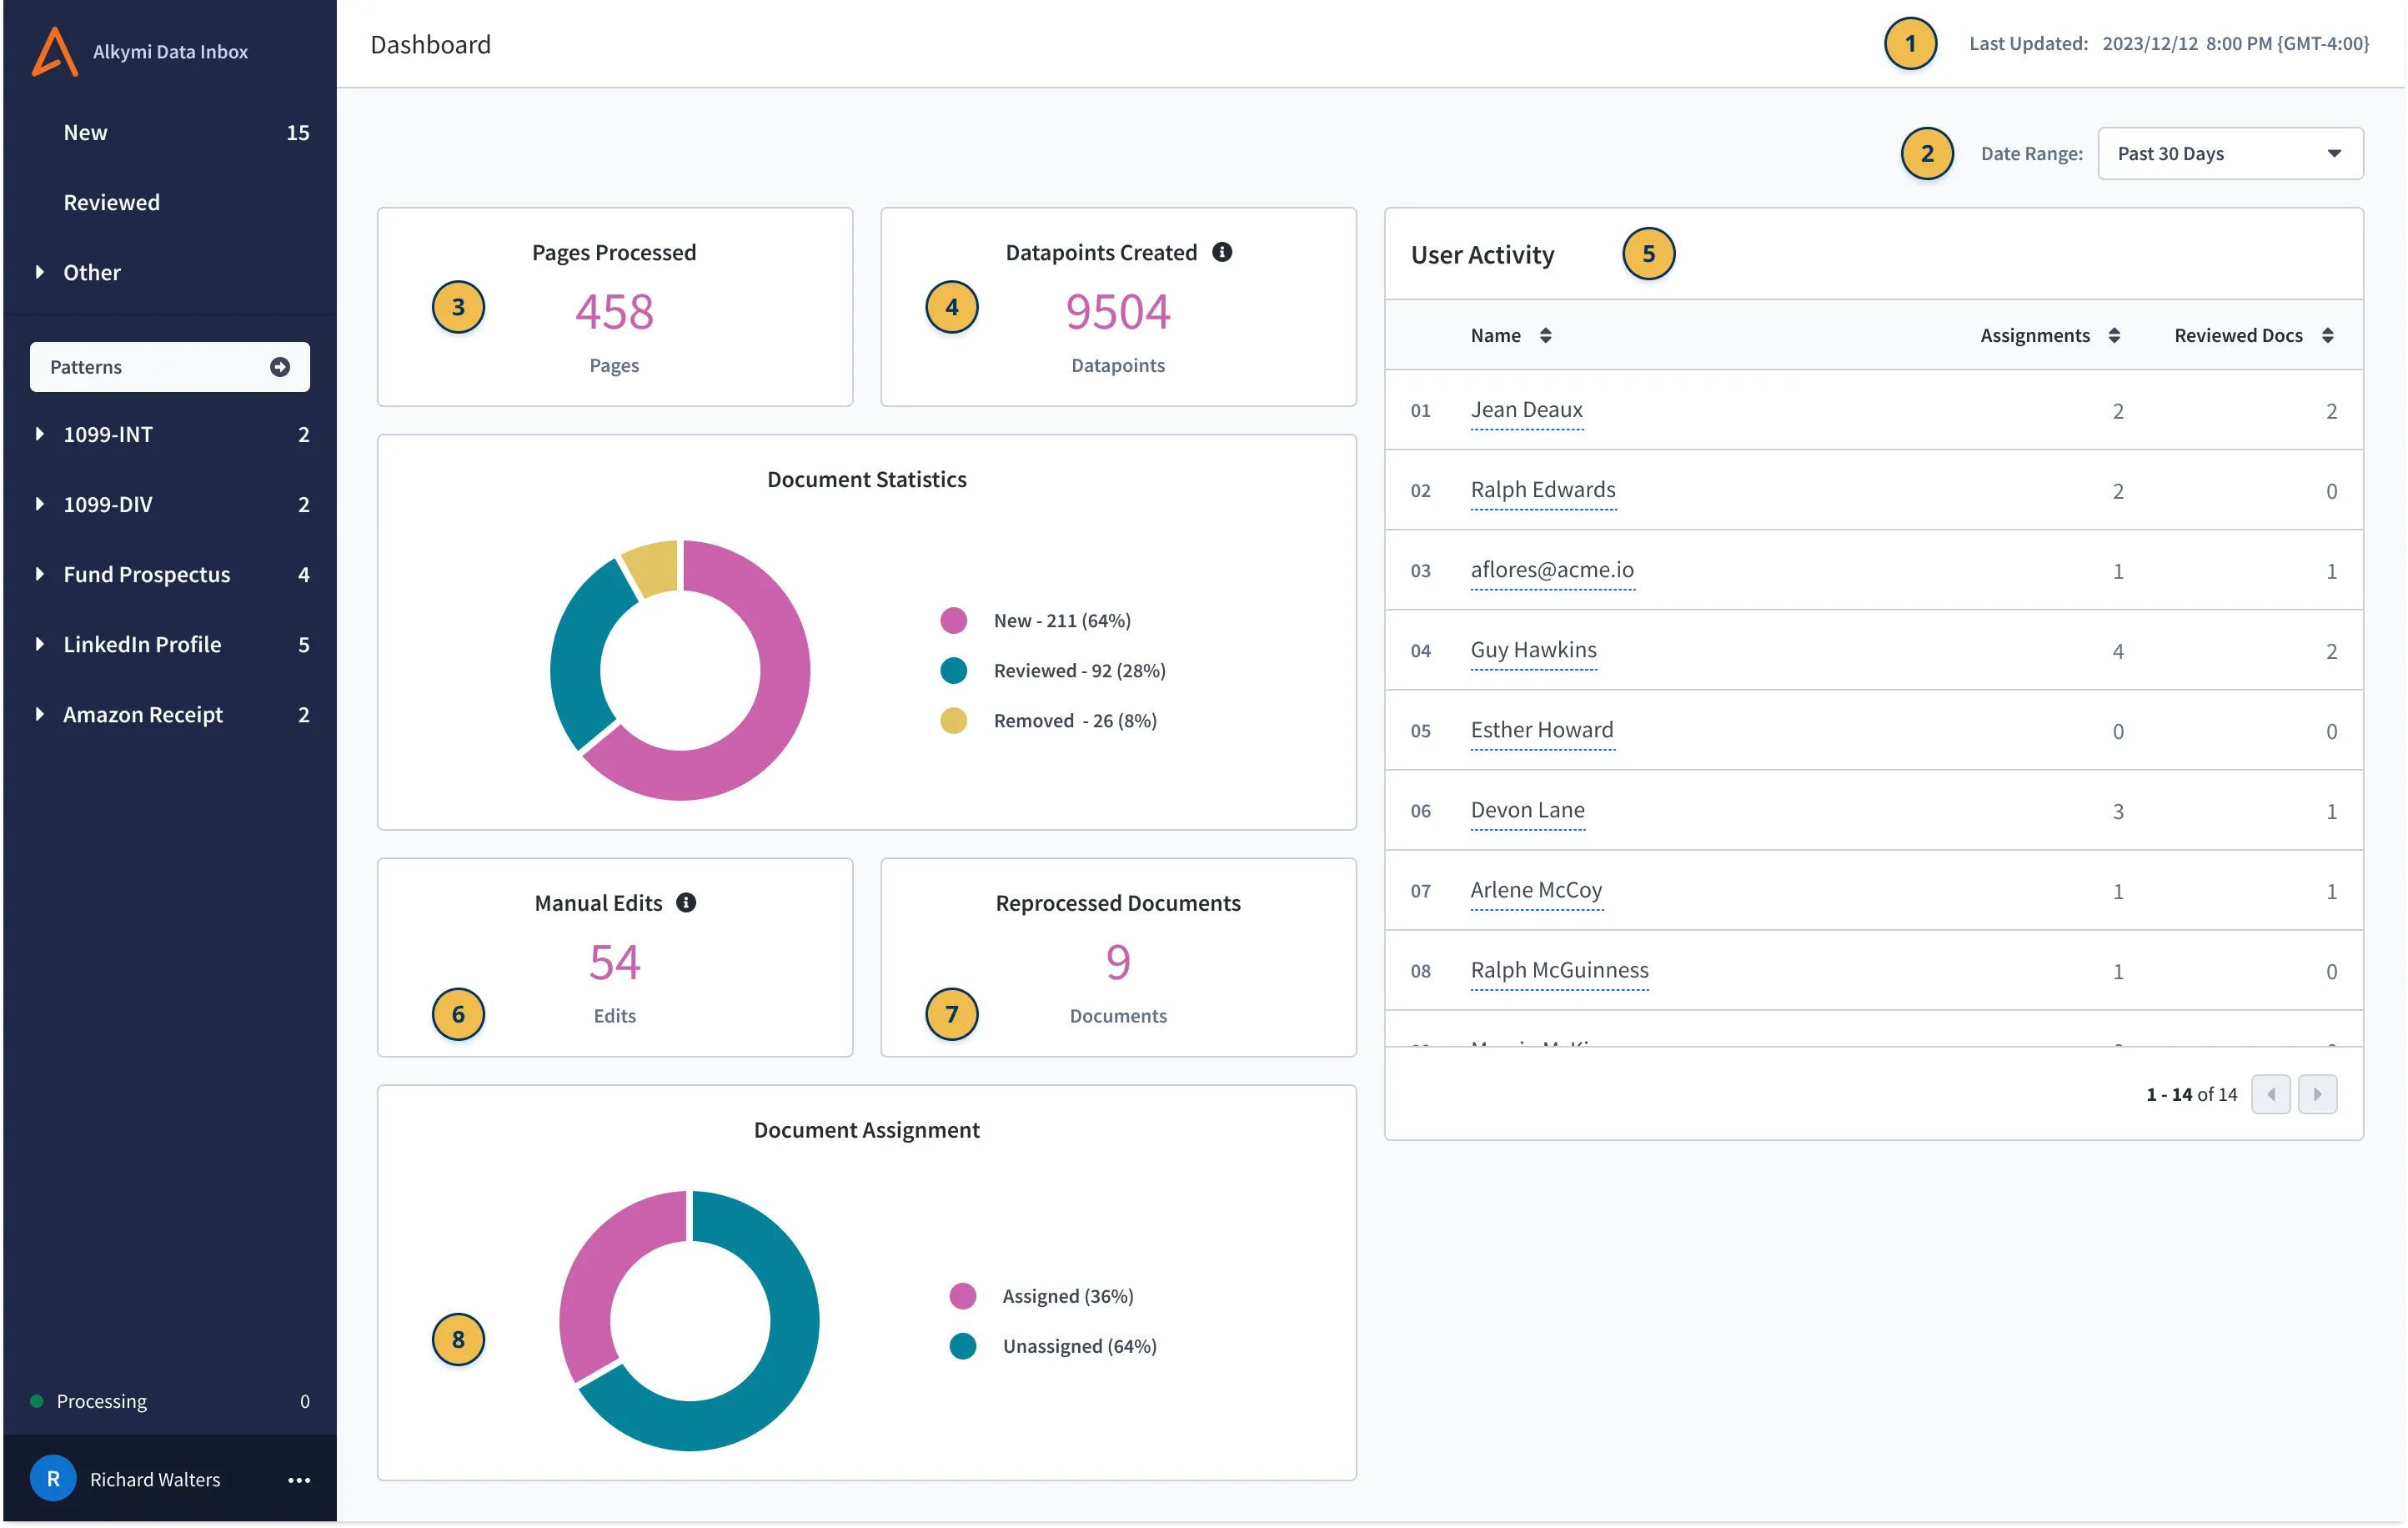Expand the 1099-INT pattern
Image resolution: width=2408 pixels, height=1528 pixels.
(x=39, y=434)
